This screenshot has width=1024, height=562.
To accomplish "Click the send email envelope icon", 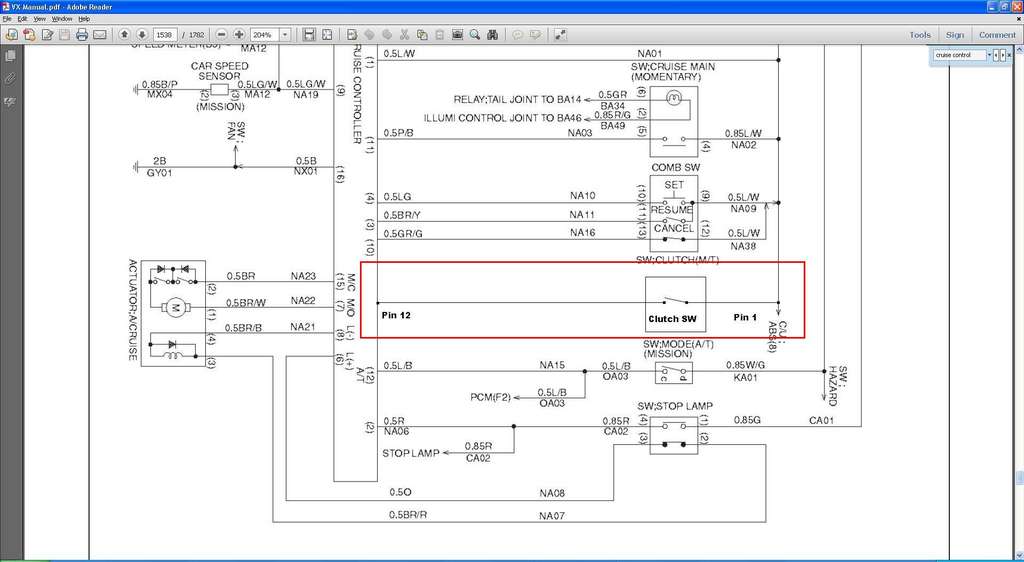I will pos(100,35).
